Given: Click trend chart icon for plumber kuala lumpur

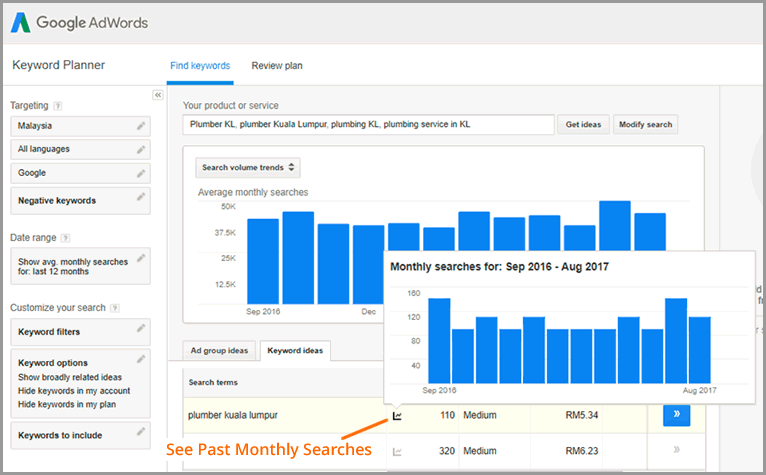Looking at the screenshot, I should click(397, 416).
